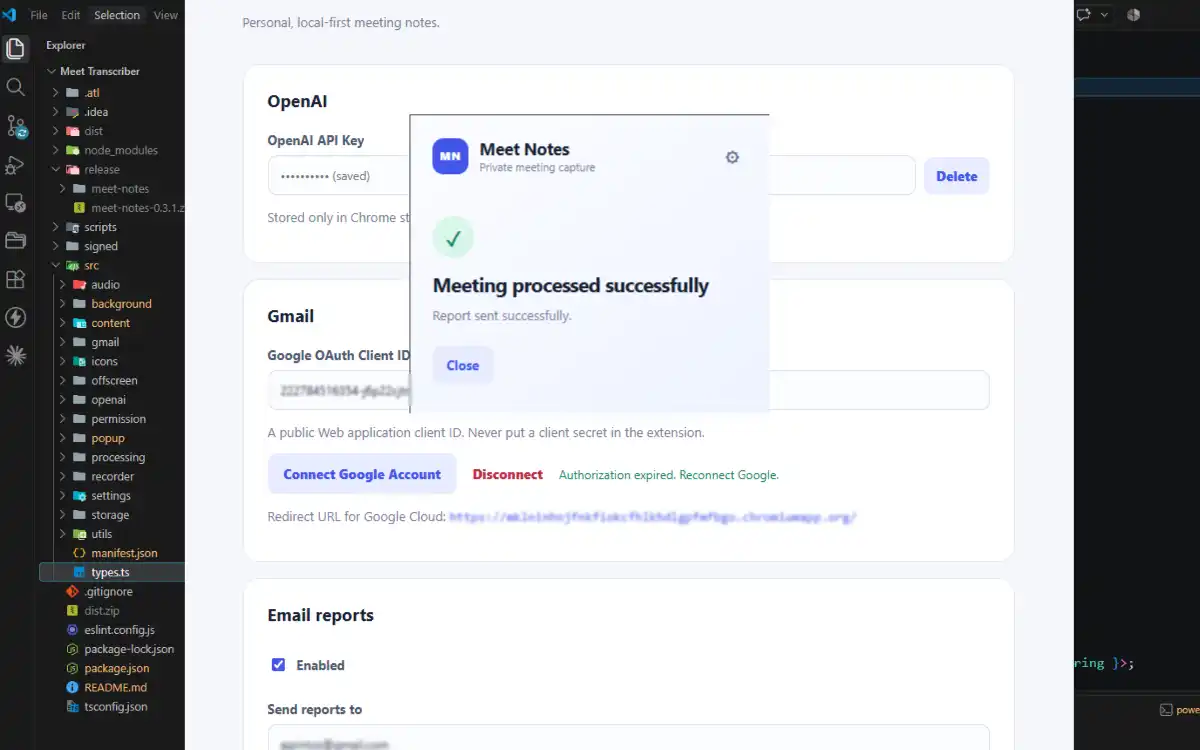
Task: Delete the saved OpenAI API key
Action: 957,176
